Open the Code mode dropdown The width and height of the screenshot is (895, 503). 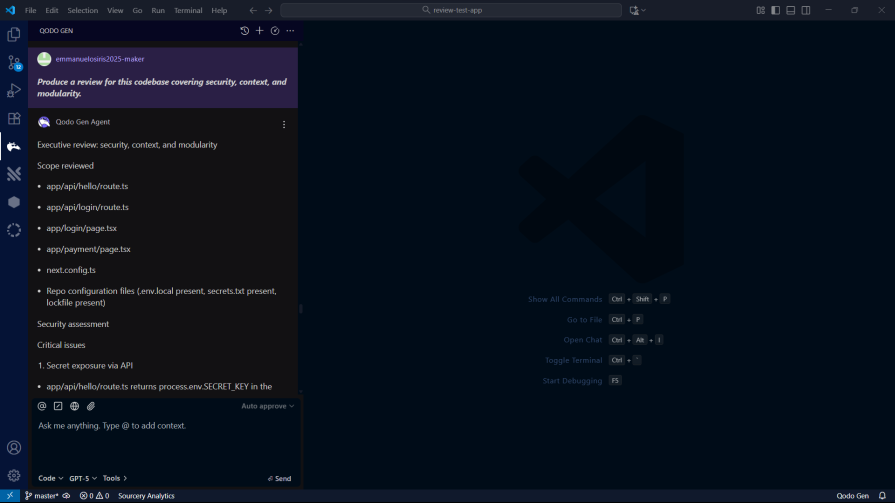click(x=50, y=478)
